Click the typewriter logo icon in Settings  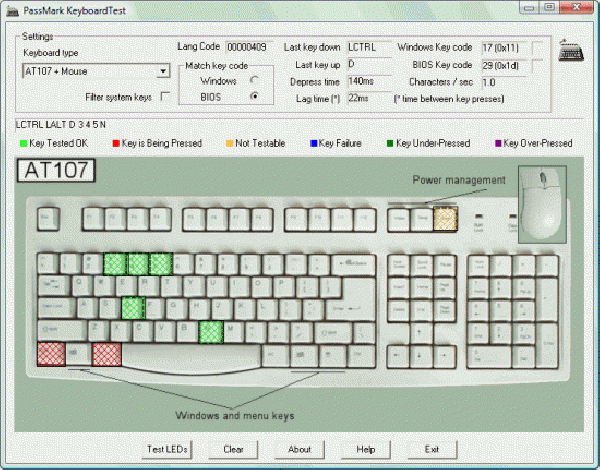[x=571, y=50]
